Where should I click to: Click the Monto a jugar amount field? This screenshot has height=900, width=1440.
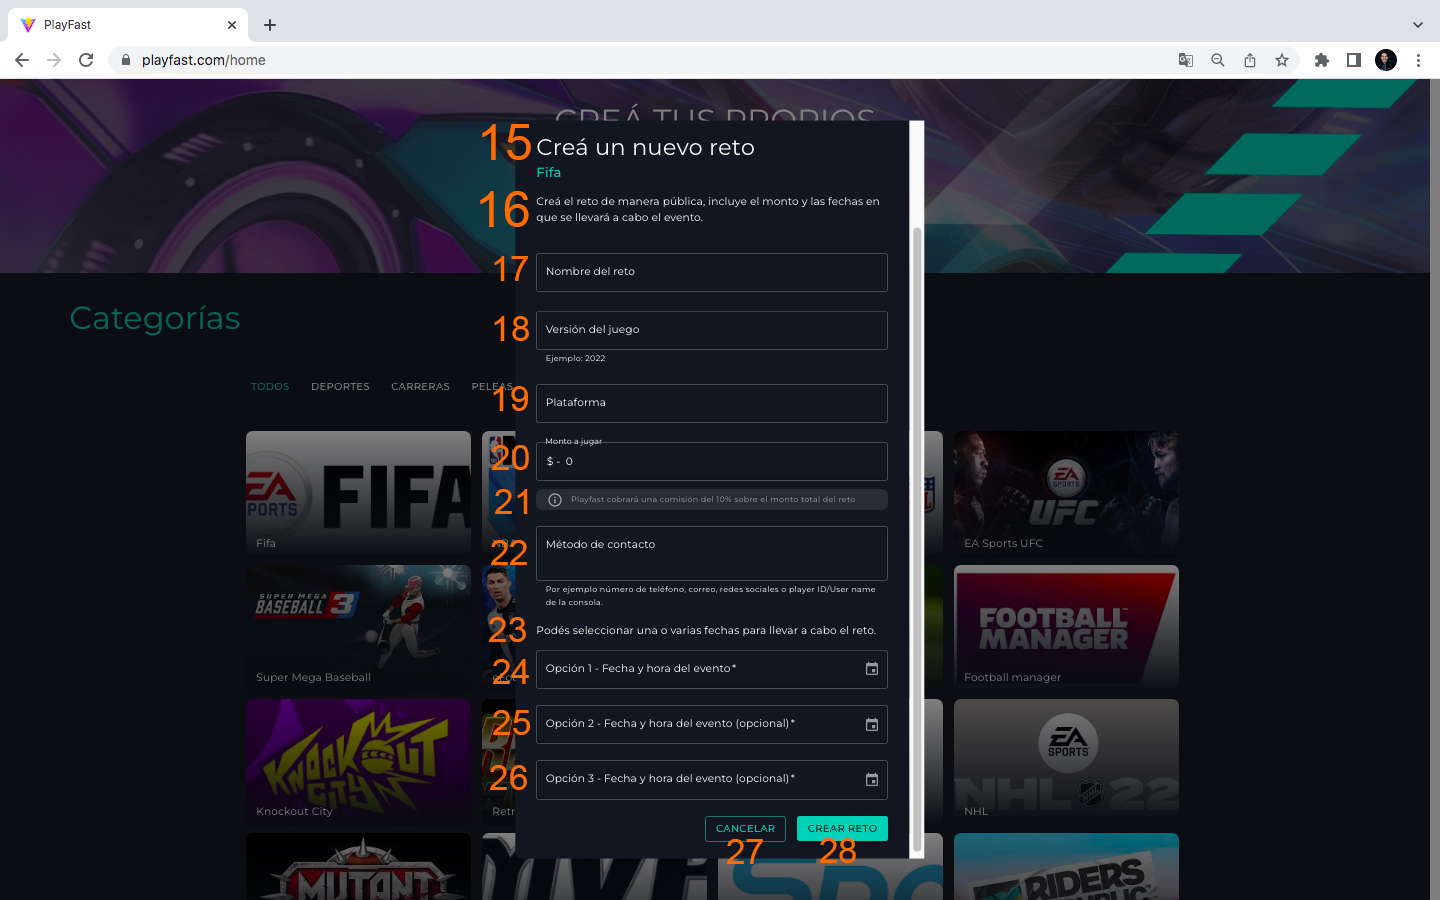(711, 461)
